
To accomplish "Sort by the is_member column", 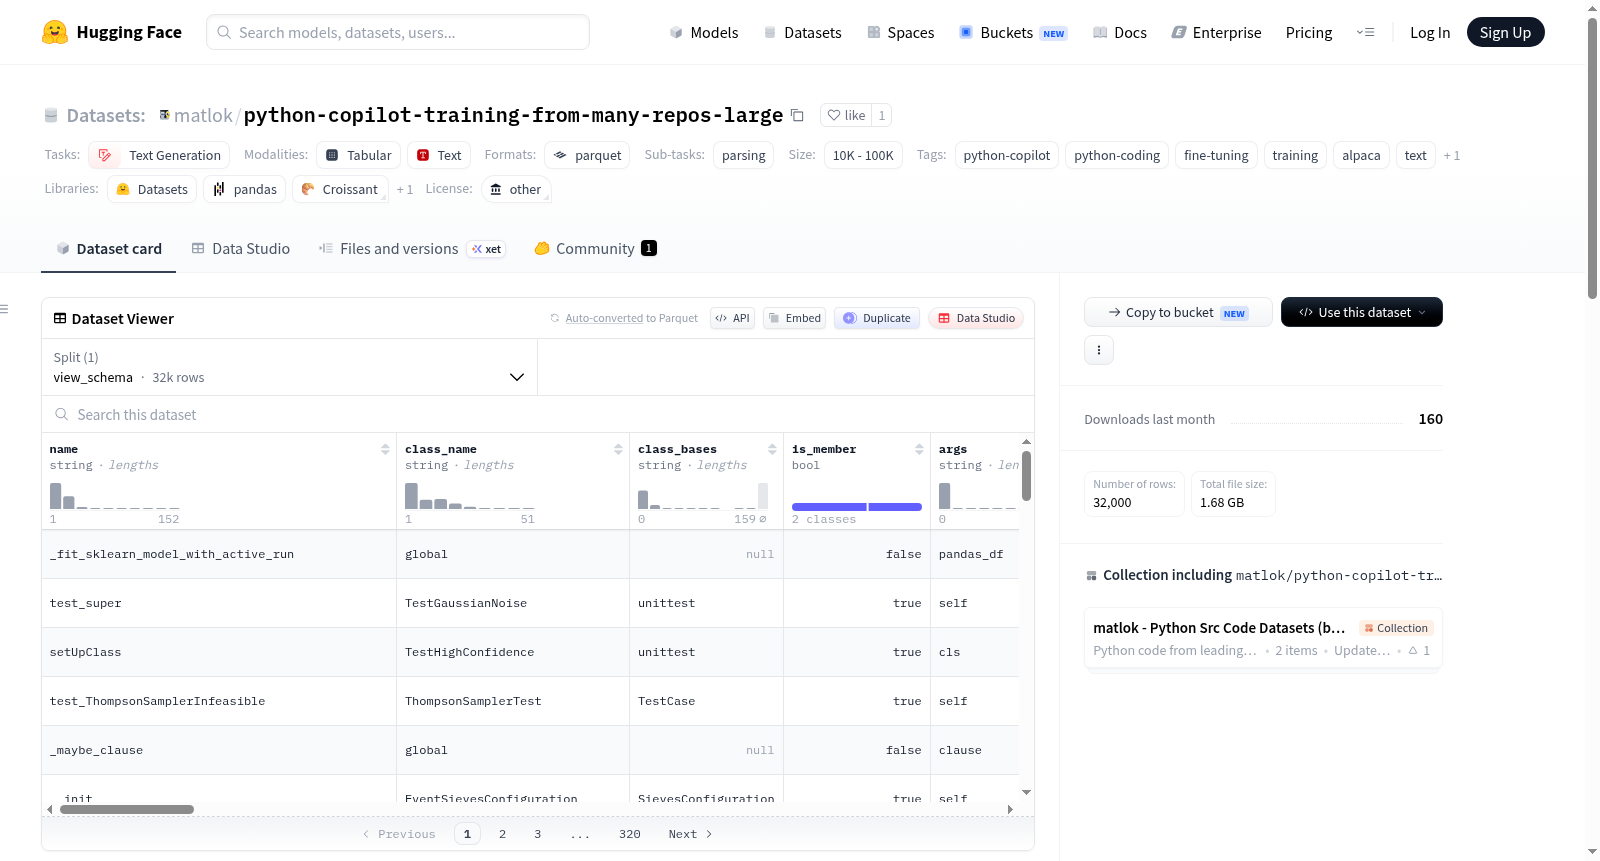I will [919, 449].
